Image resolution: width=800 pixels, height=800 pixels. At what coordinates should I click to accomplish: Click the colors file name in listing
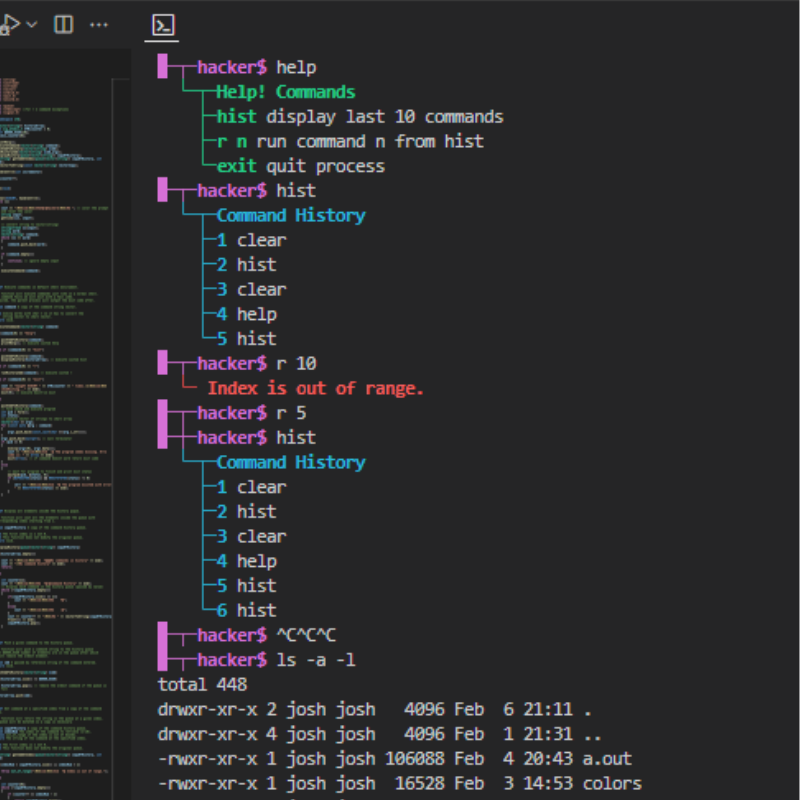click(611, 783)
